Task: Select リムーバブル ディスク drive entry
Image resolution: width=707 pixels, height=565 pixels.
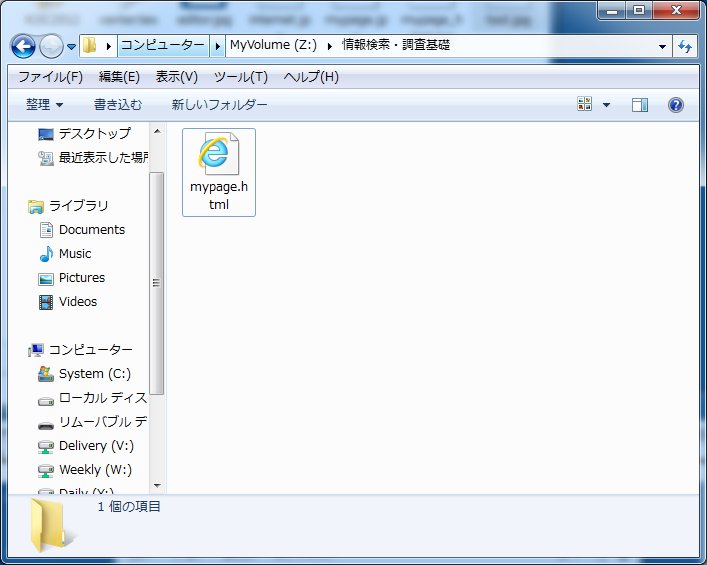Action: click(x=103, y=422)
